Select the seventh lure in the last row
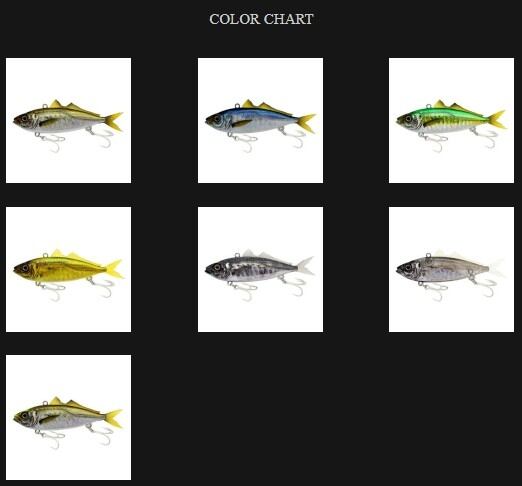Screen dimensions: 522x486 click(x=68, y=417)
